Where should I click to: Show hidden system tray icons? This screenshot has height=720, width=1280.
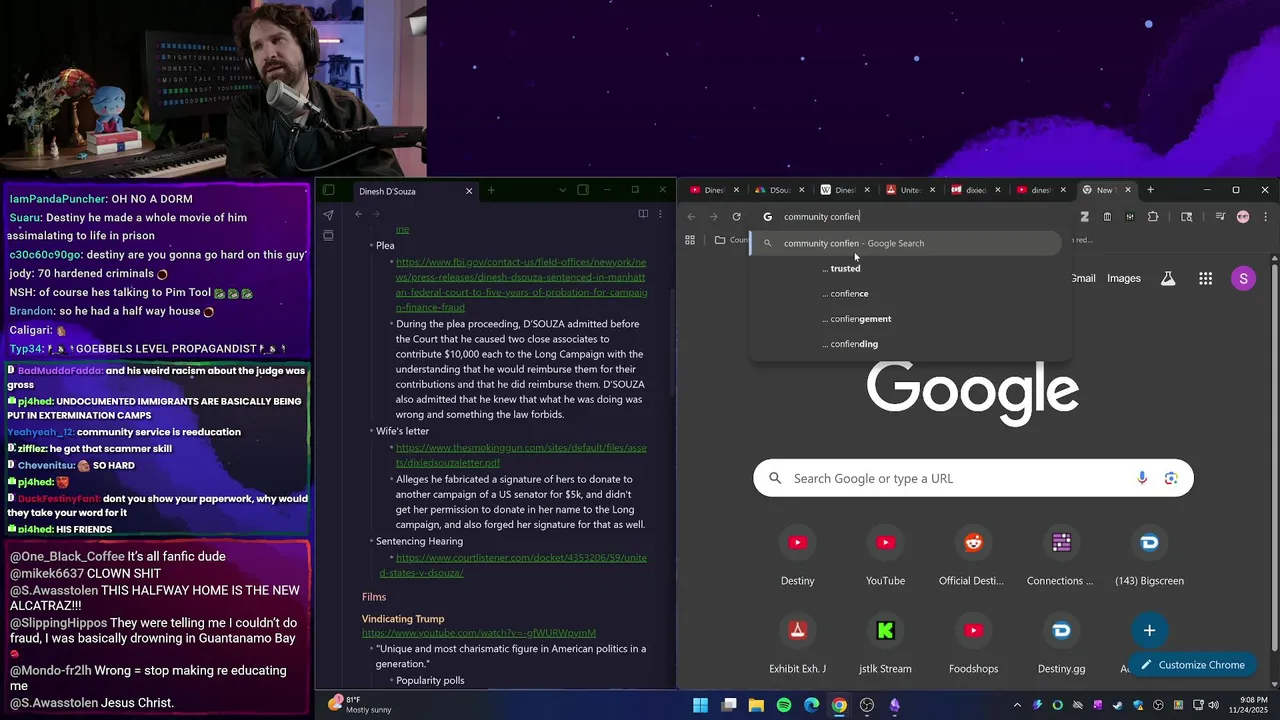pos(1017,705)
